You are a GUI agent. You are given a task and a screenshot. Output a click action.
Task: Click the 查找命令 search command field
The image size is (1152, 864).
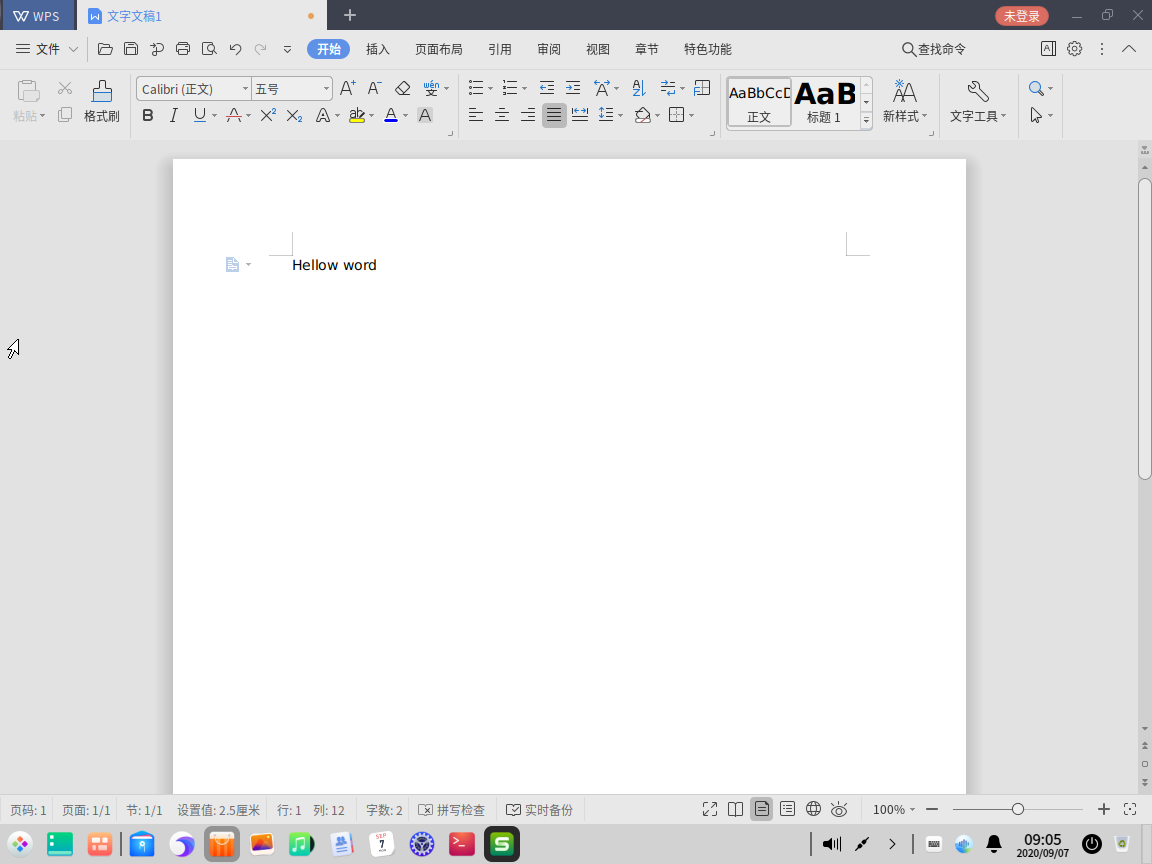[934, 49]
